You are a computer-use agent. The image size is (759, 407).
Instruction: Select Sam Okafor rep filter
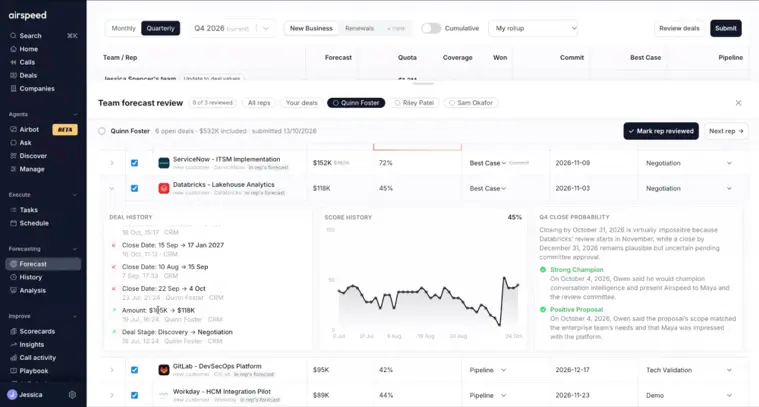click(471, 103)
